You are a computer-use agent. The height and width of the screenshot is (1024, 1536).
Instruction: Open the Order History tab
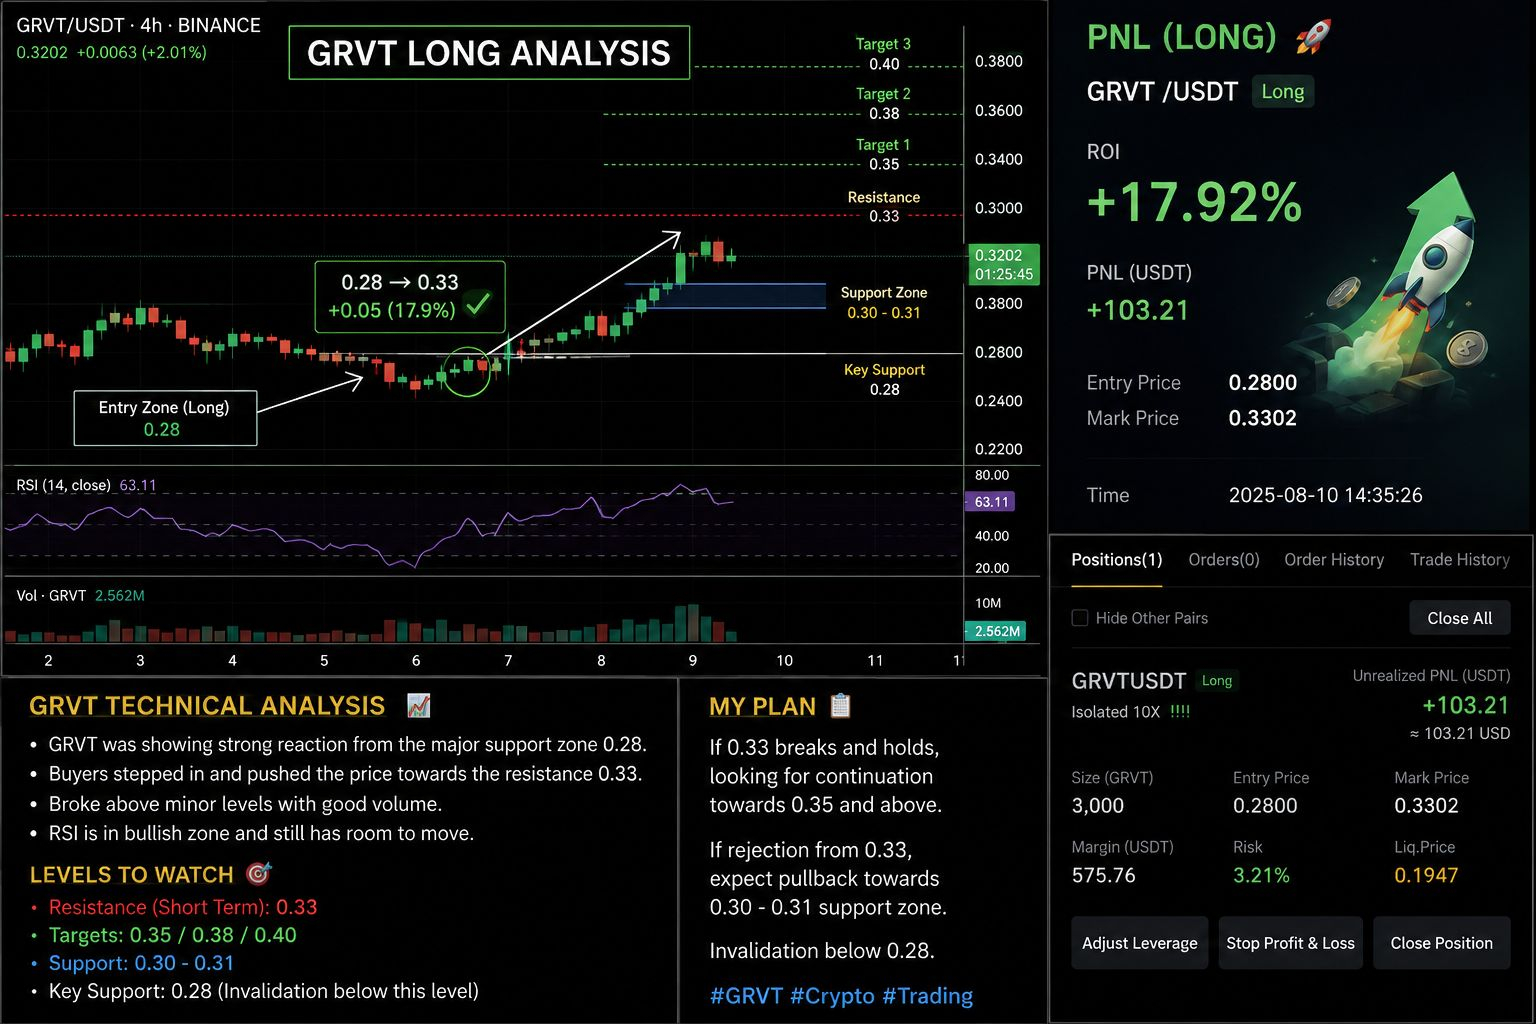pos(1334,560)
